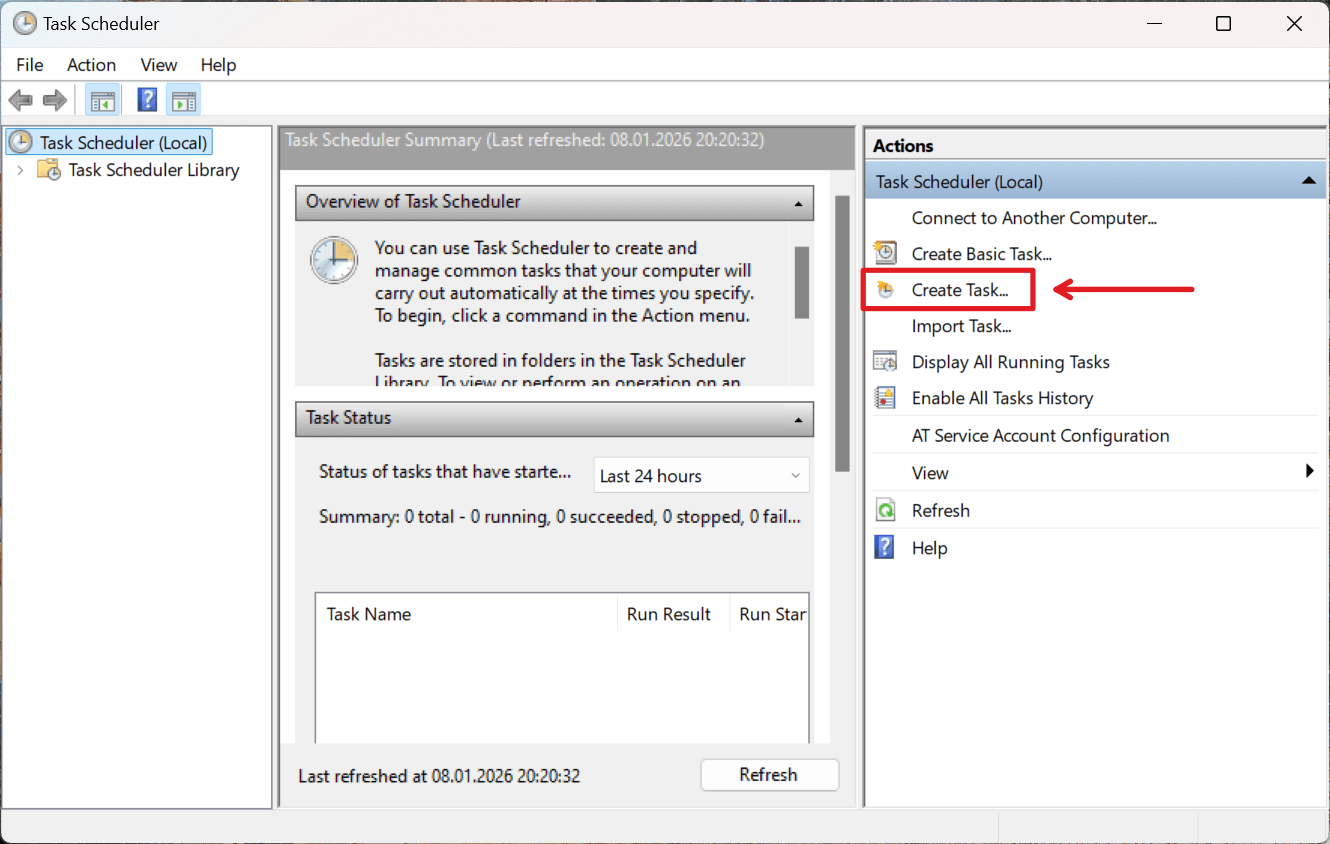1330x844 pixels.
Task: Toggle the action pane toolbar icon
Action: tap(184, 99)
